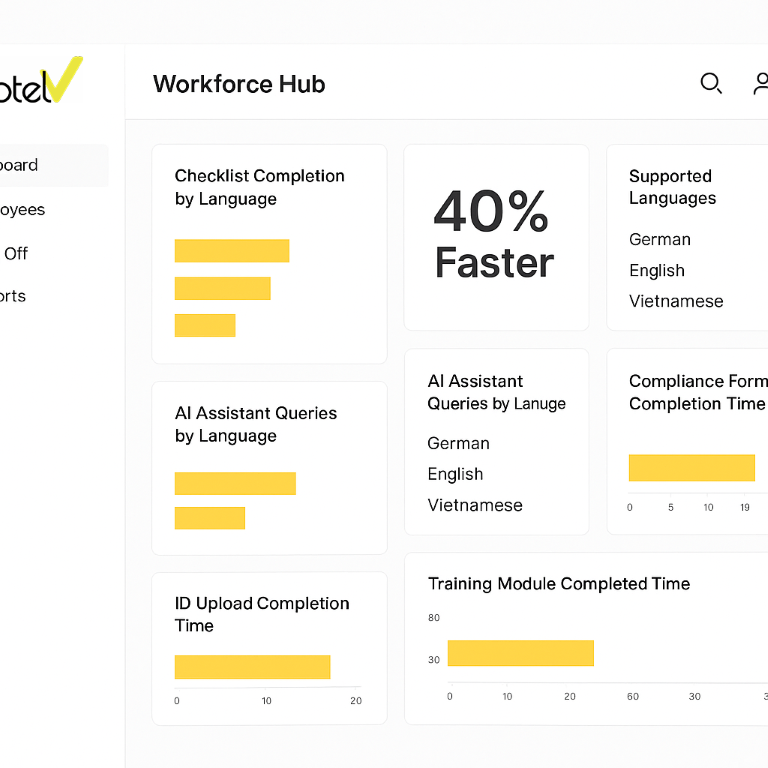This screenshot has width=768, height=768.
Task: Open the Dashboard sidebar item
Action: click(30, 166)
